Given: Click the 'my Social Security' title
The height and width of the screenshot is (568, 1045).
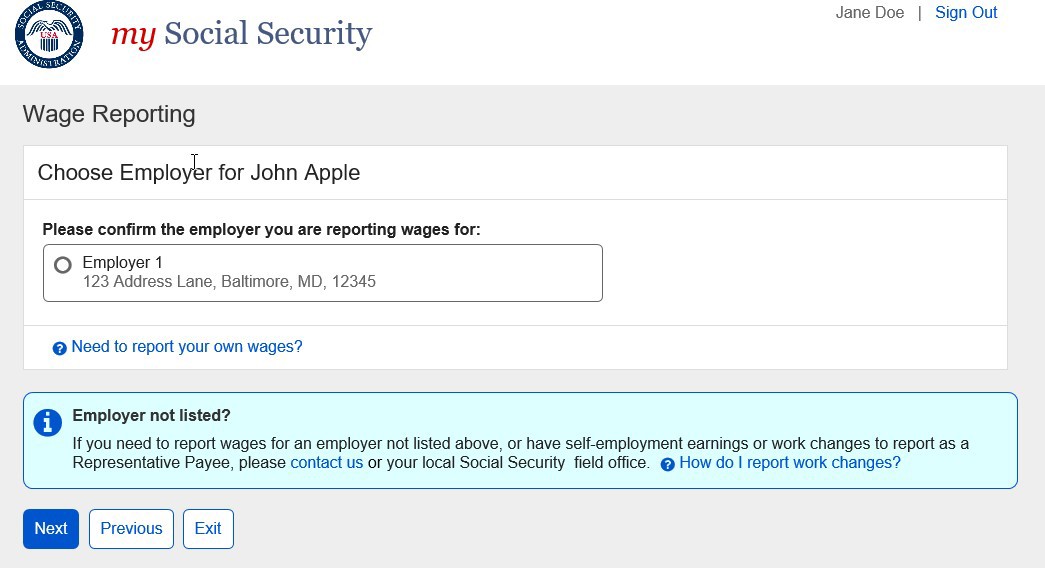Looking at the screenshot, I should point(241,35).
